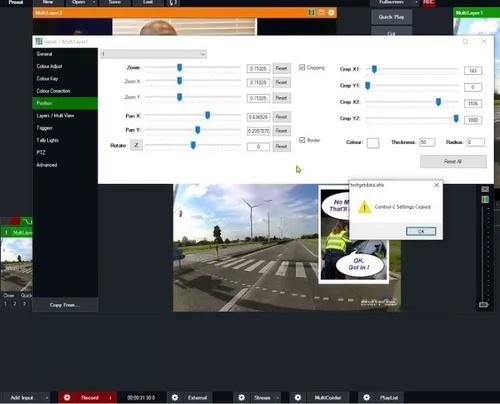
Task: Click the Crop Y2 value field
Action: click(473, 120)
